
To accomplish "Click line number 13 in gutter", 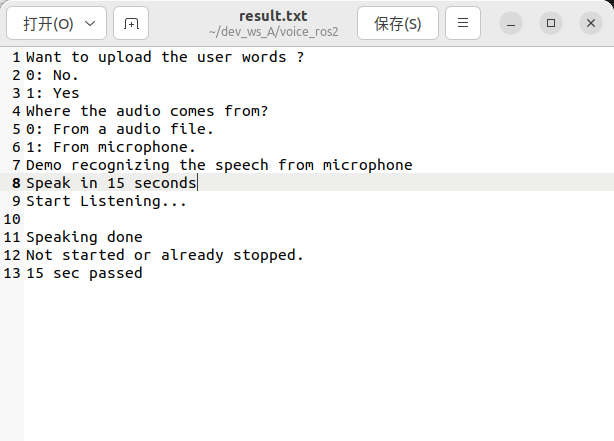I will [12, 273].
